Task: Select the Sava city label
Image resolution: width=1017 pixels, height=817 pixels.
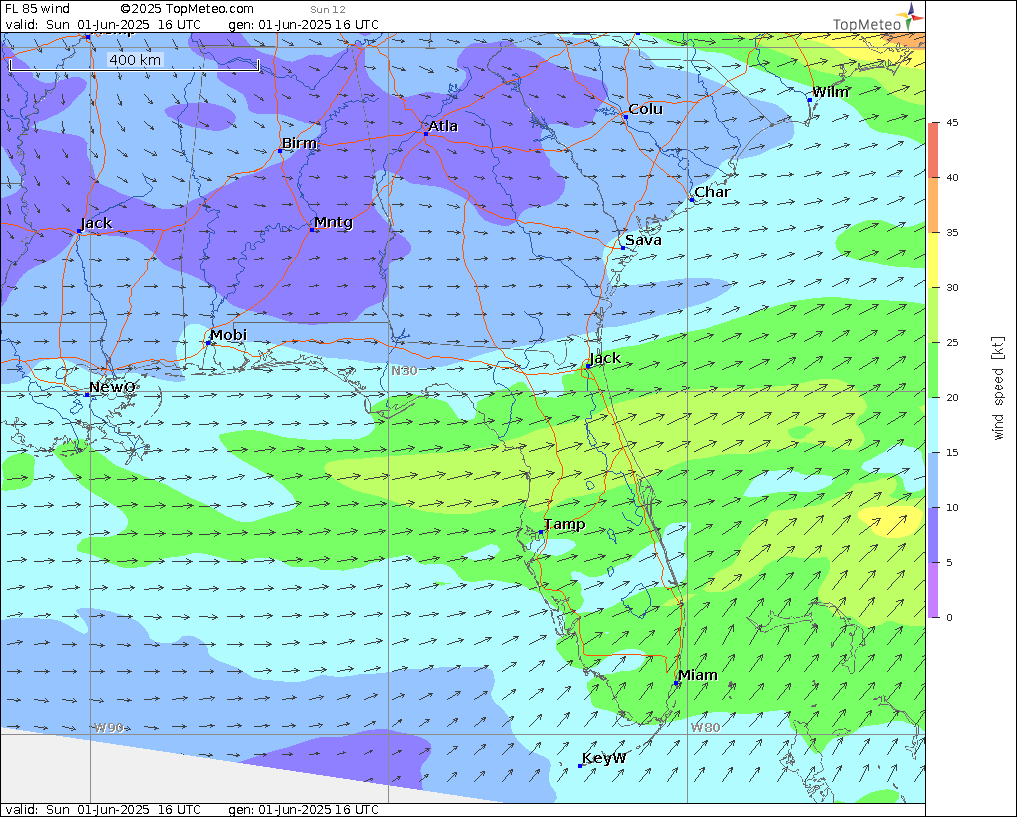Action: click(x=643, y=240)
